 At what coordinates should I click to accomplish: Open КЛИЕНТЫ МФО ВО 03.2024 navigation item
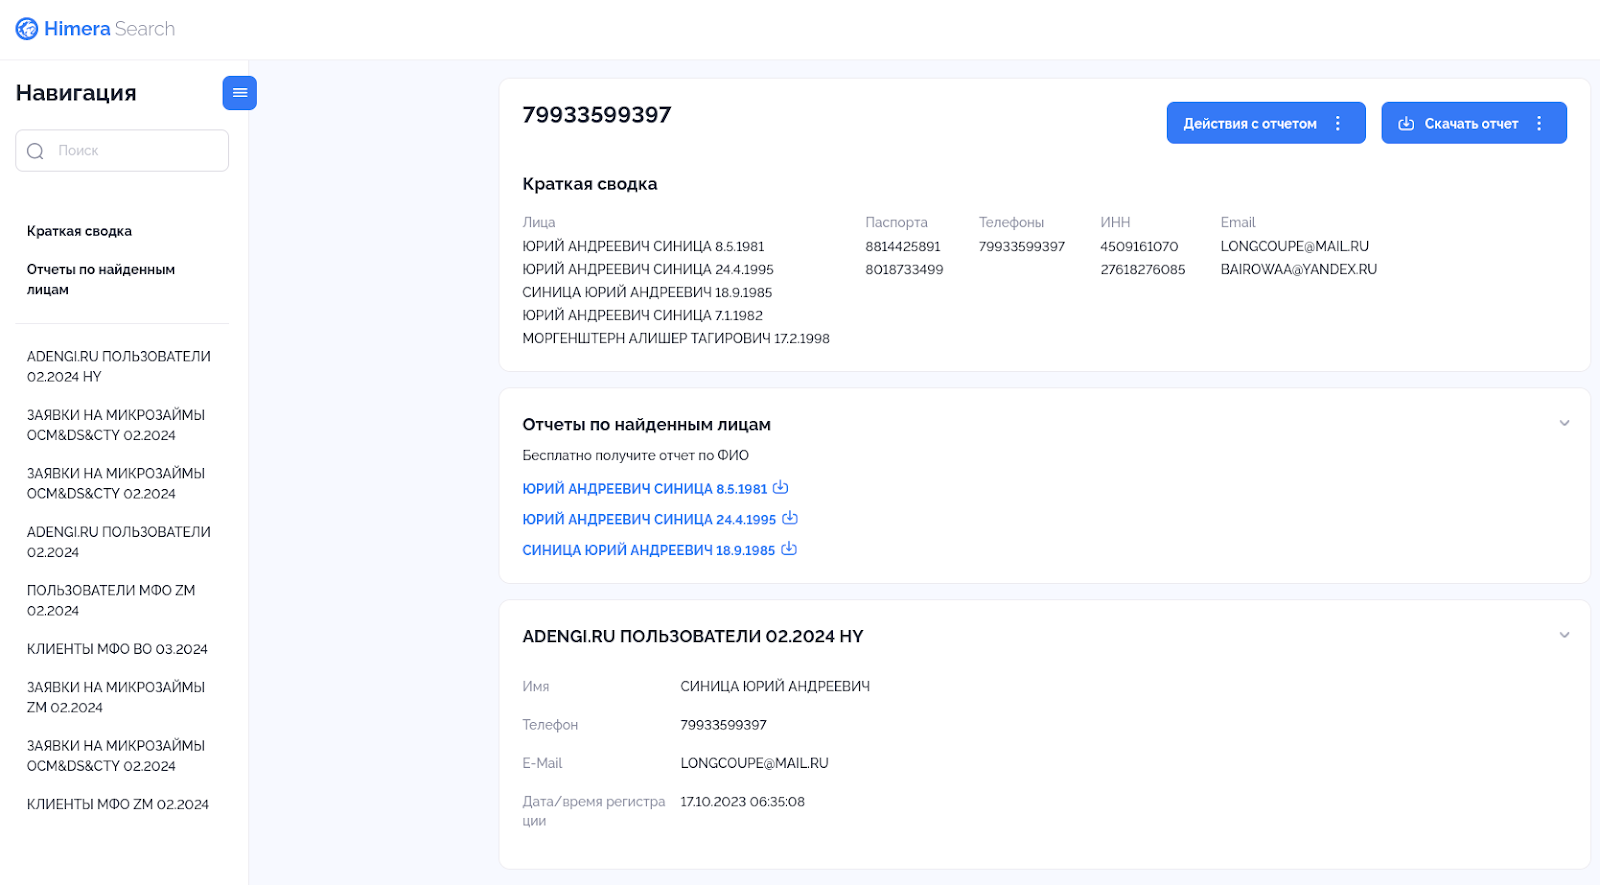tap(117, 649)
